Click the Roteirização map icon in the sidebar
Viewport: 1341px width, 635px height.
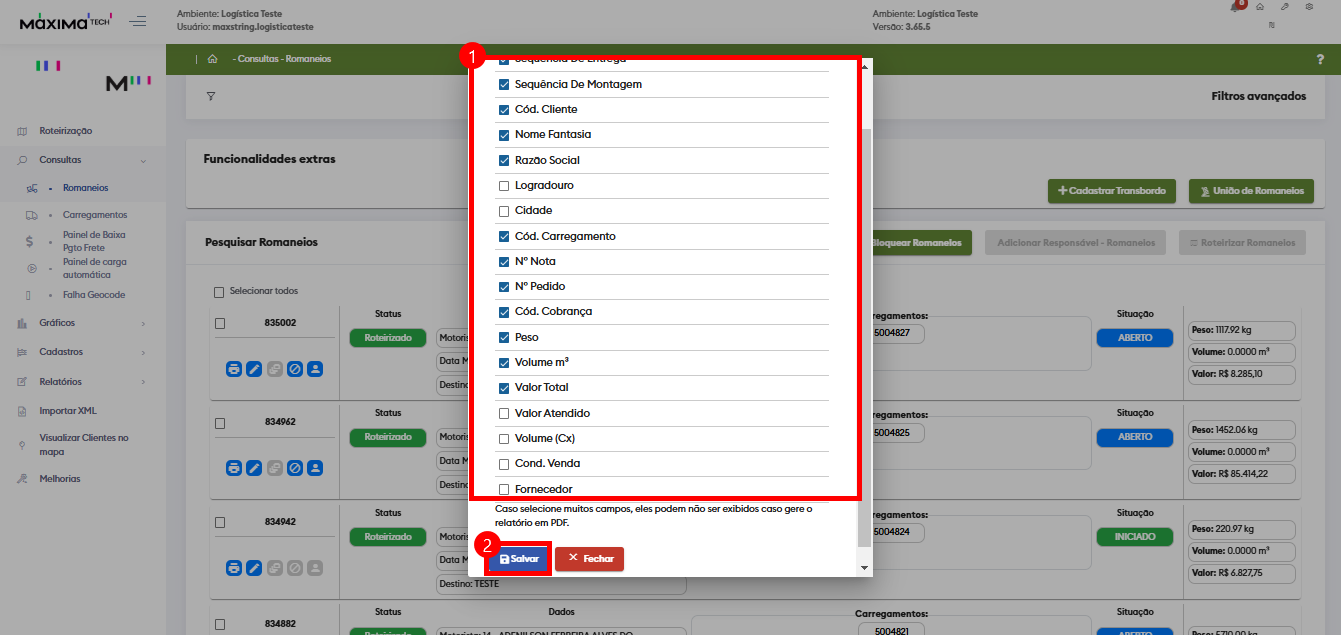coord(22,131)
